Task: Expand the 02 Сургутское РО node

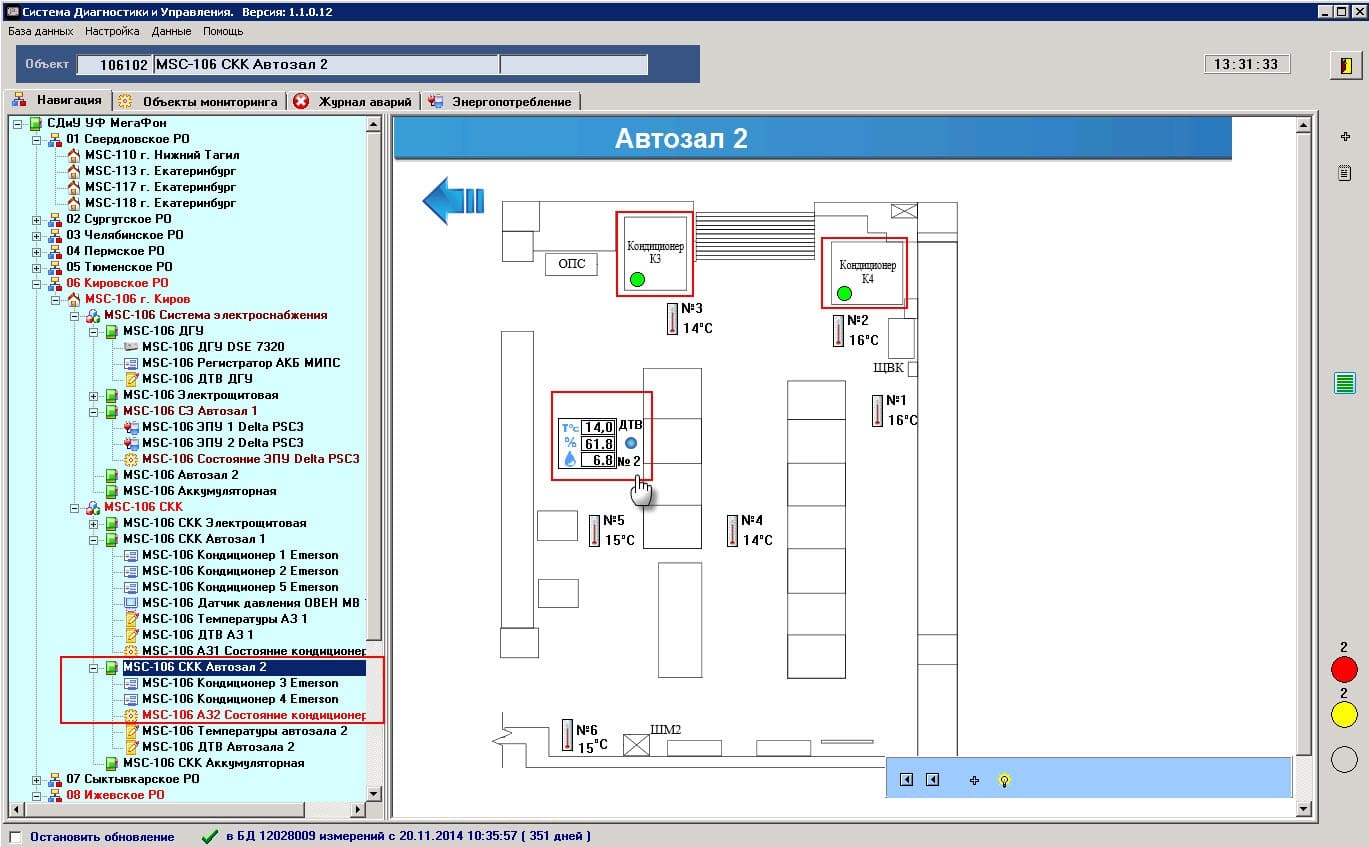Action: tap(37, 219)
